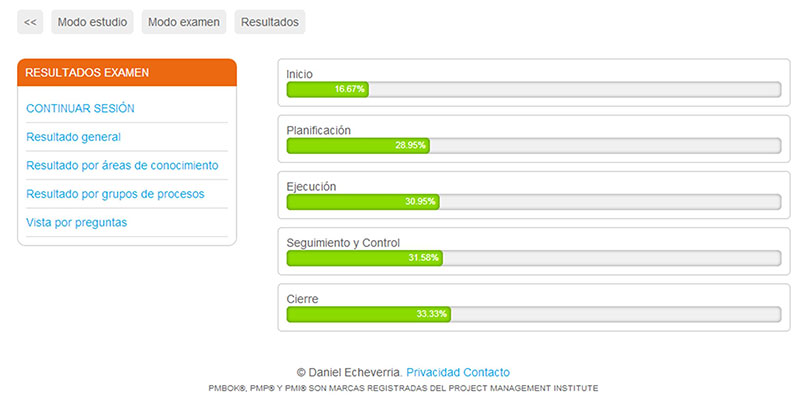Click the Cierre 33.33% progress bar
Screen dimensions: 800x400
pyautogui.click(x=534, y=314)
